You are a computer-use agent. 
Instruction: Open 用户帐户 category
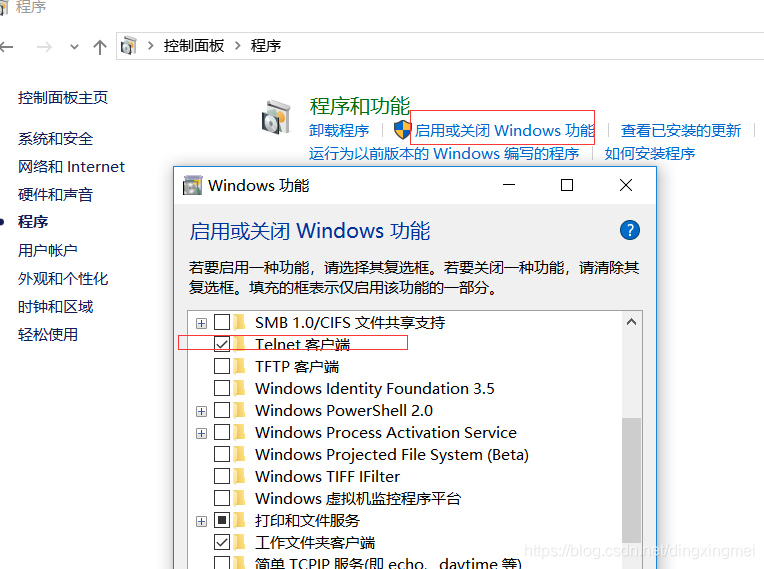coord(48,250)
